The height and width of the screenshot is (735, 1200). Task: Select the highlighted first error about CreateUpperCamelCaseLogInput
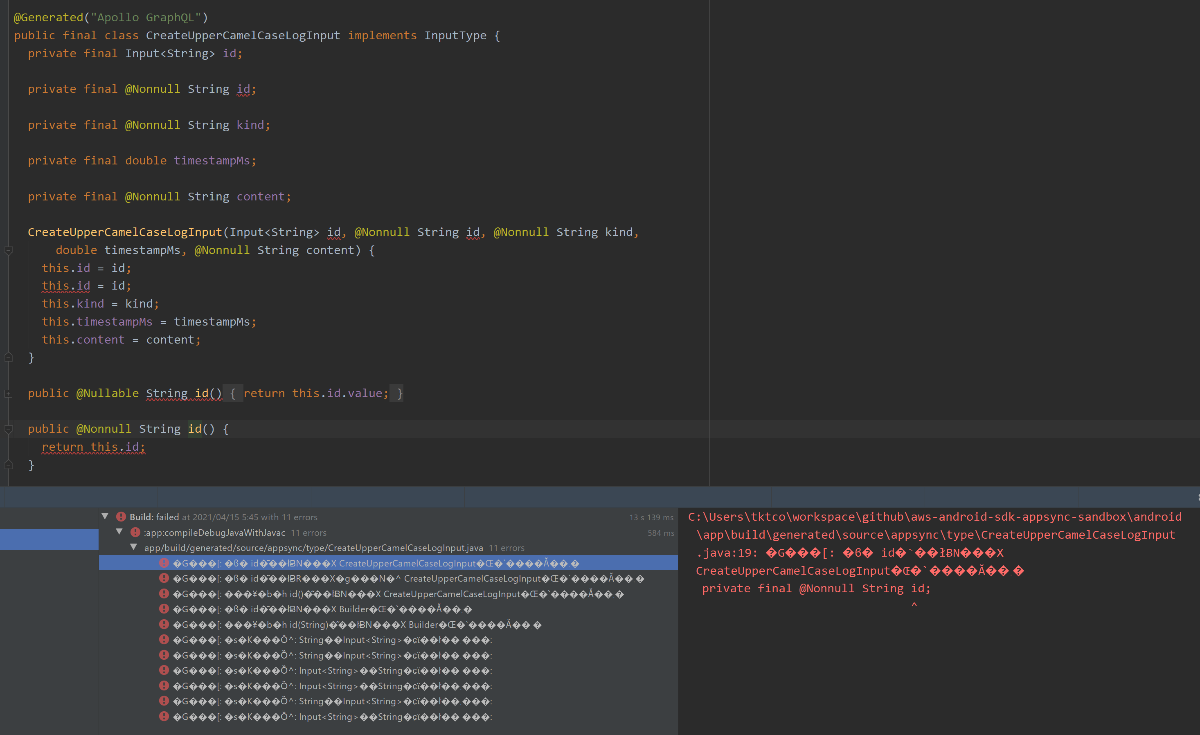coord(388,563)
